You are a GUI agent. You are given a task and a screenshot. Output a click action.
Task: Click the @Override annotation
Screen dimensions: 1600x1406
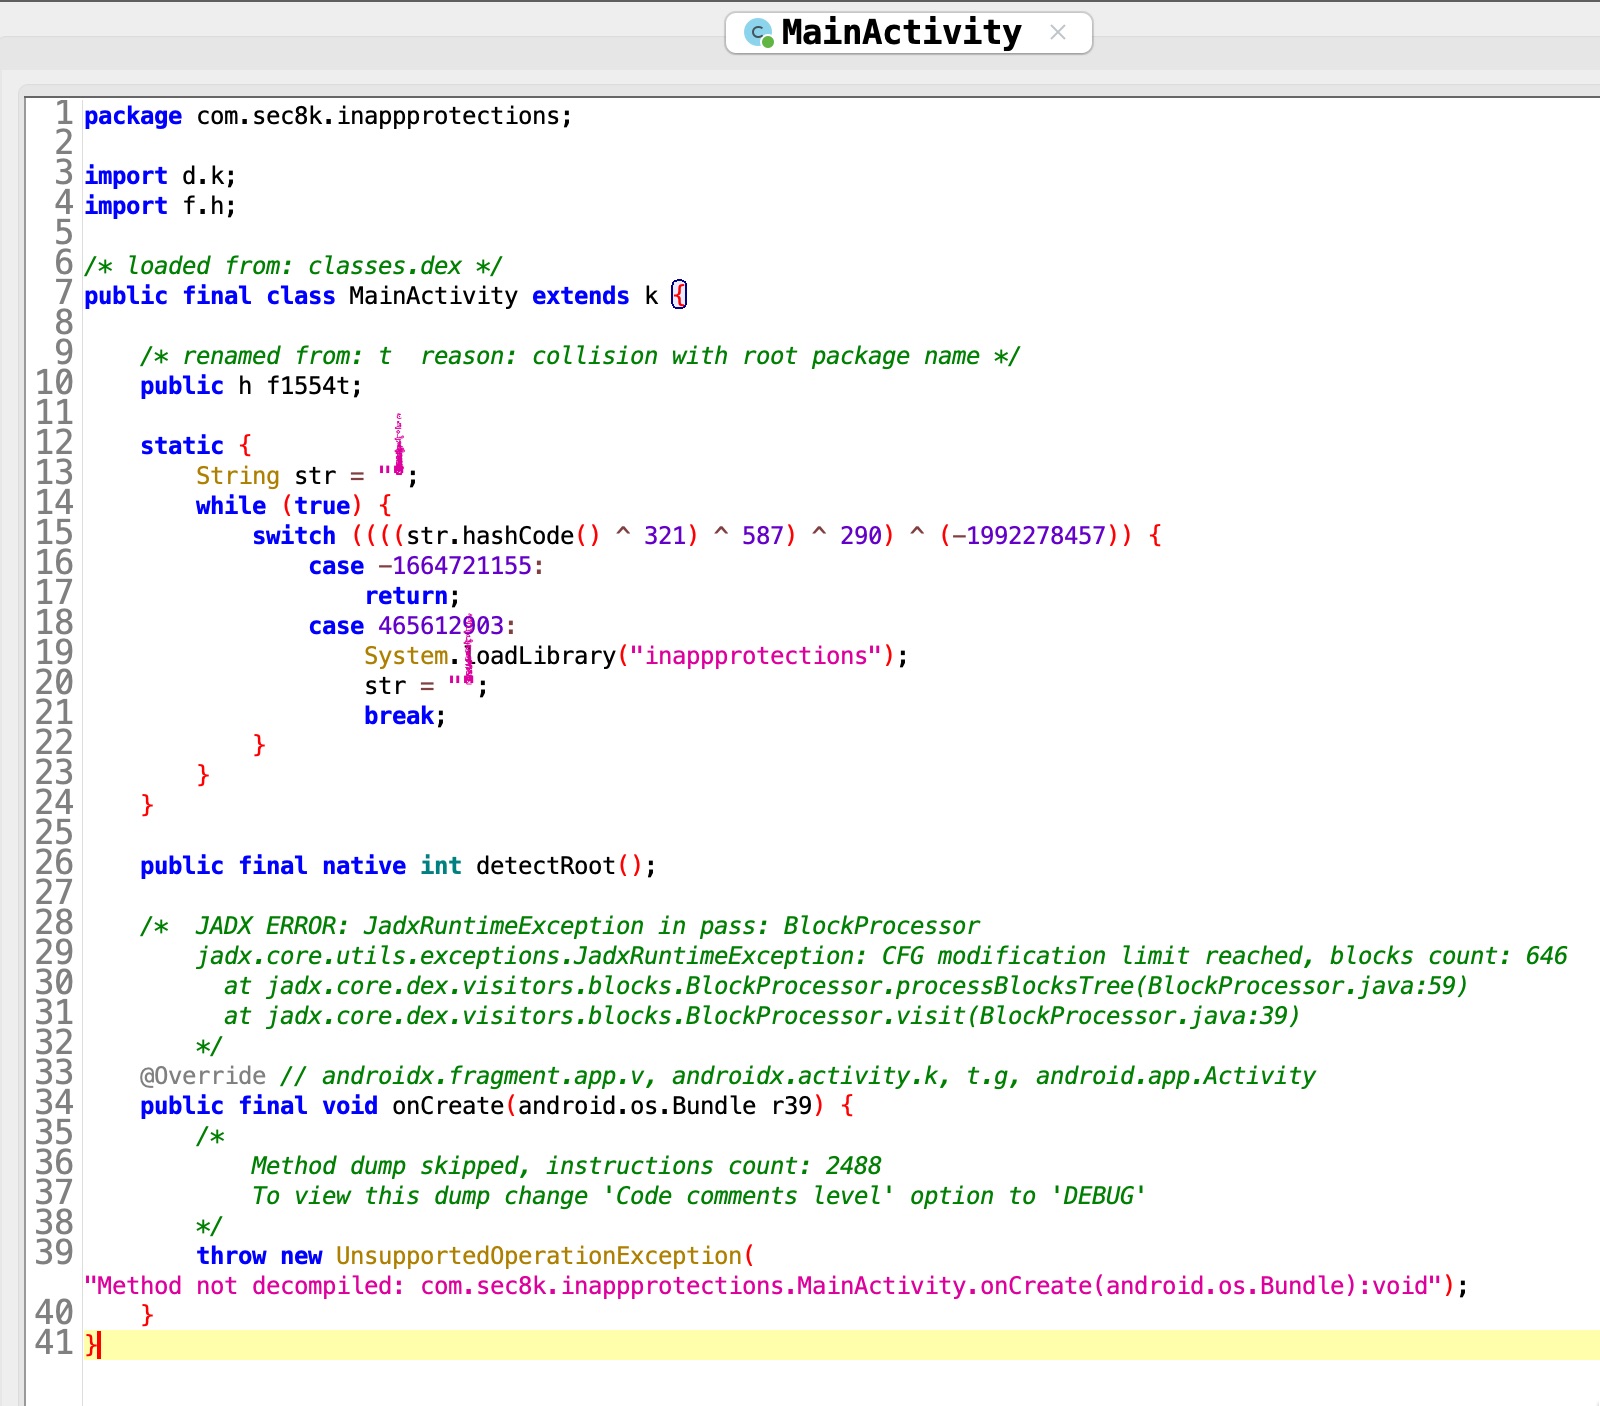203,1076
